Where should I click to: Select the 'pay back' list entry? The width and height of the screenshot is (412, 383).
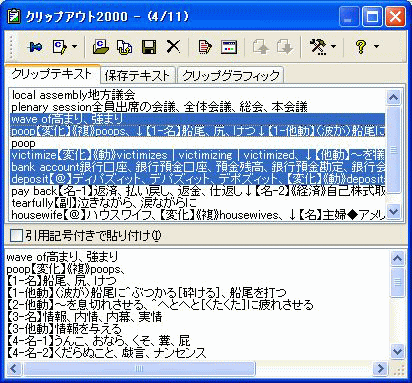pyautogui.click(x=198, y=191)
